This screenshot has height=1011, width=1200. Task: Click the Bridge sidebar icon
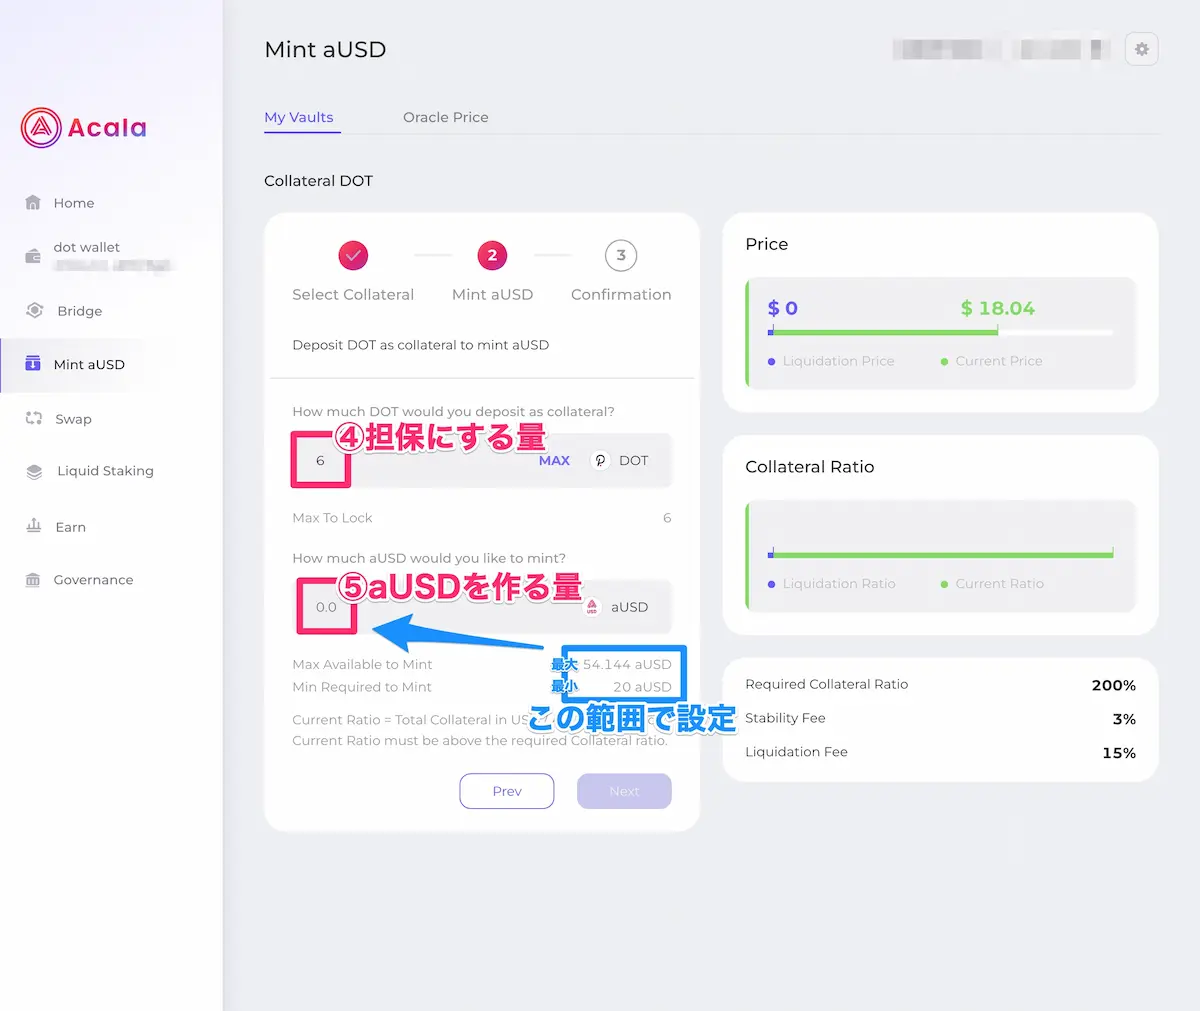tap(34, 310)
